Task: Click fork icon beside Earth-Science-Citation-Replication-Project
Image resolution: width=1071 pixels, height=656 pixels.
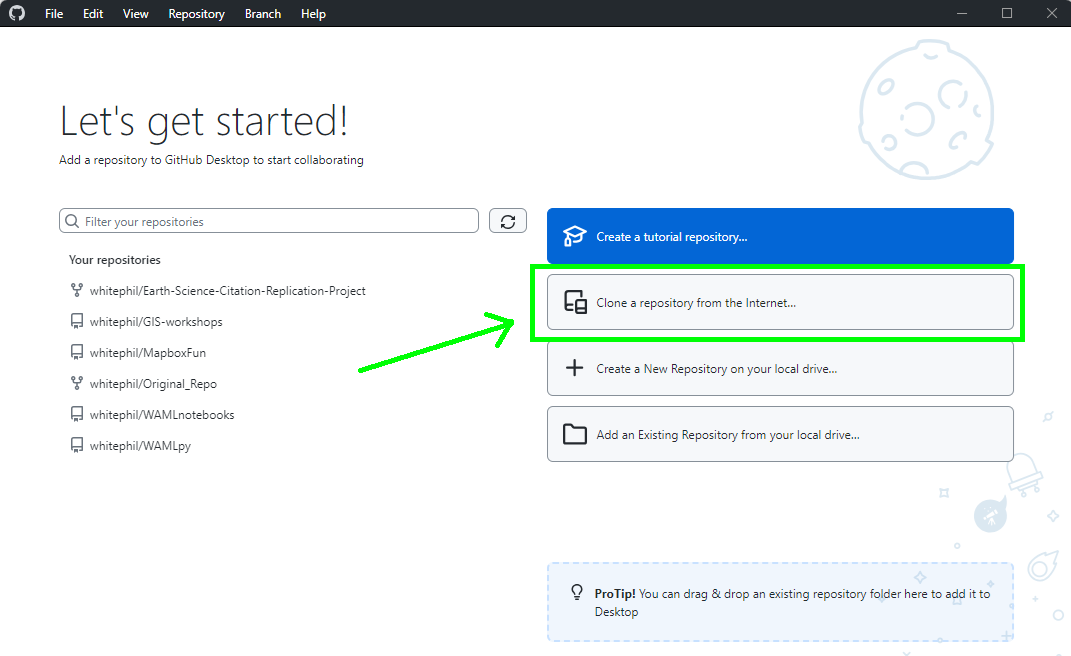Action: (x=77, y=290)
